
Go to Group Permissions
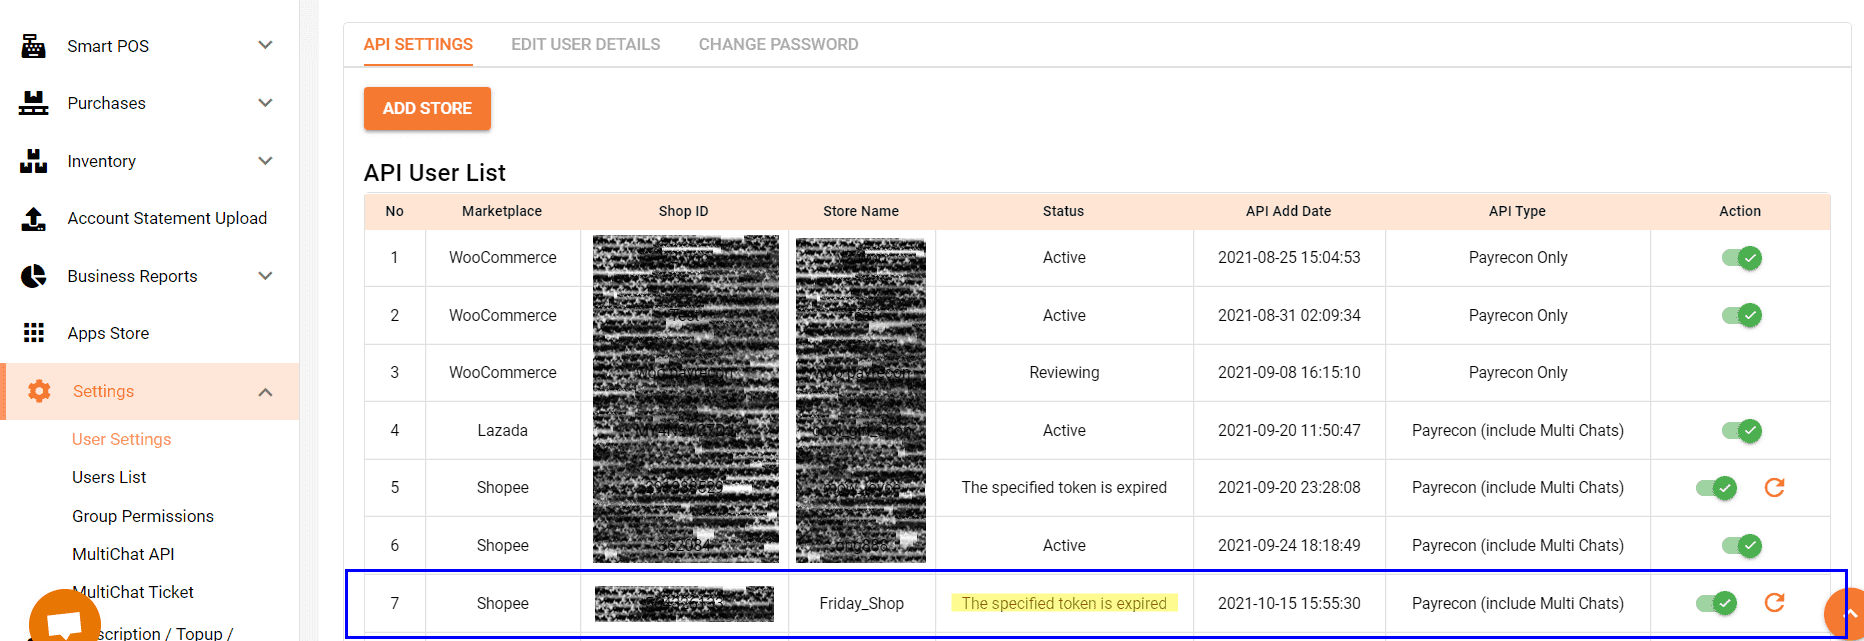tap(143, 516)
